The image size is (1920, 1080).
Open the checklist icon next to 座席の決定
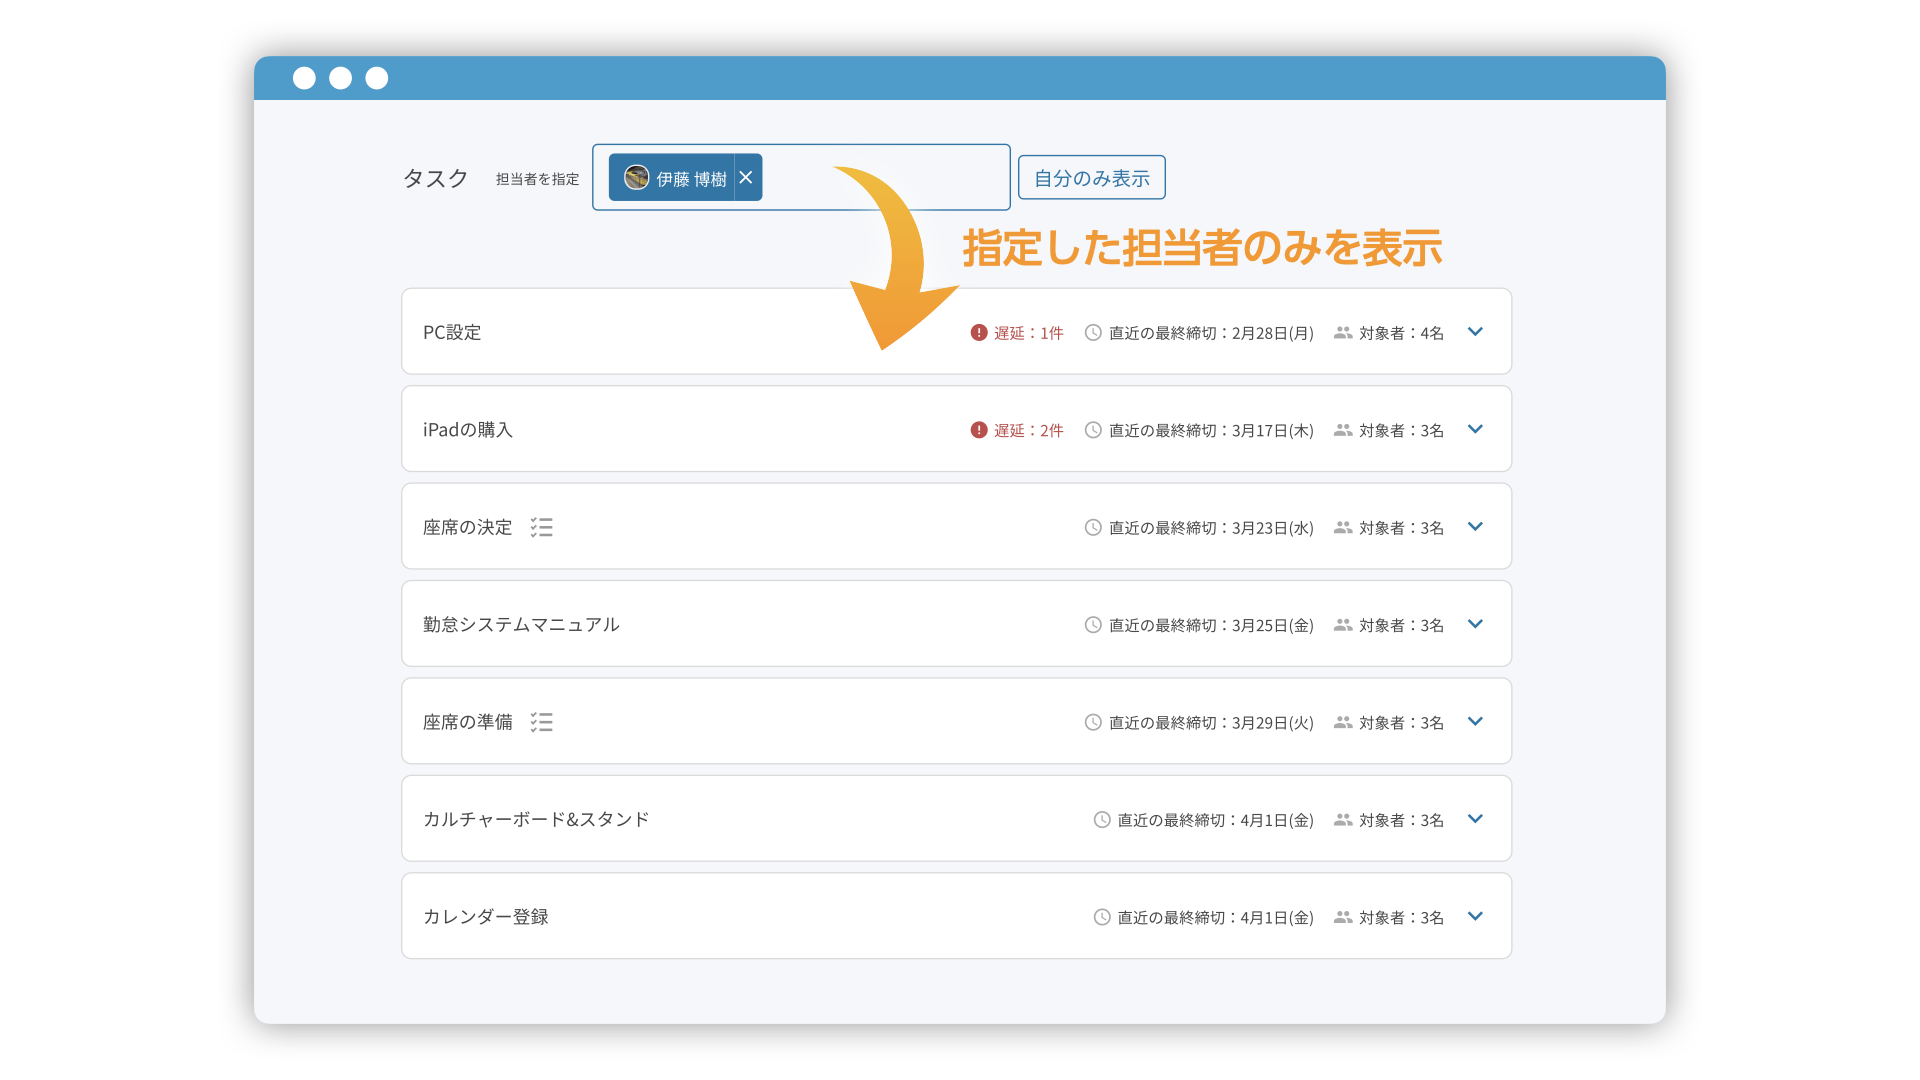[x=542, y=527]
